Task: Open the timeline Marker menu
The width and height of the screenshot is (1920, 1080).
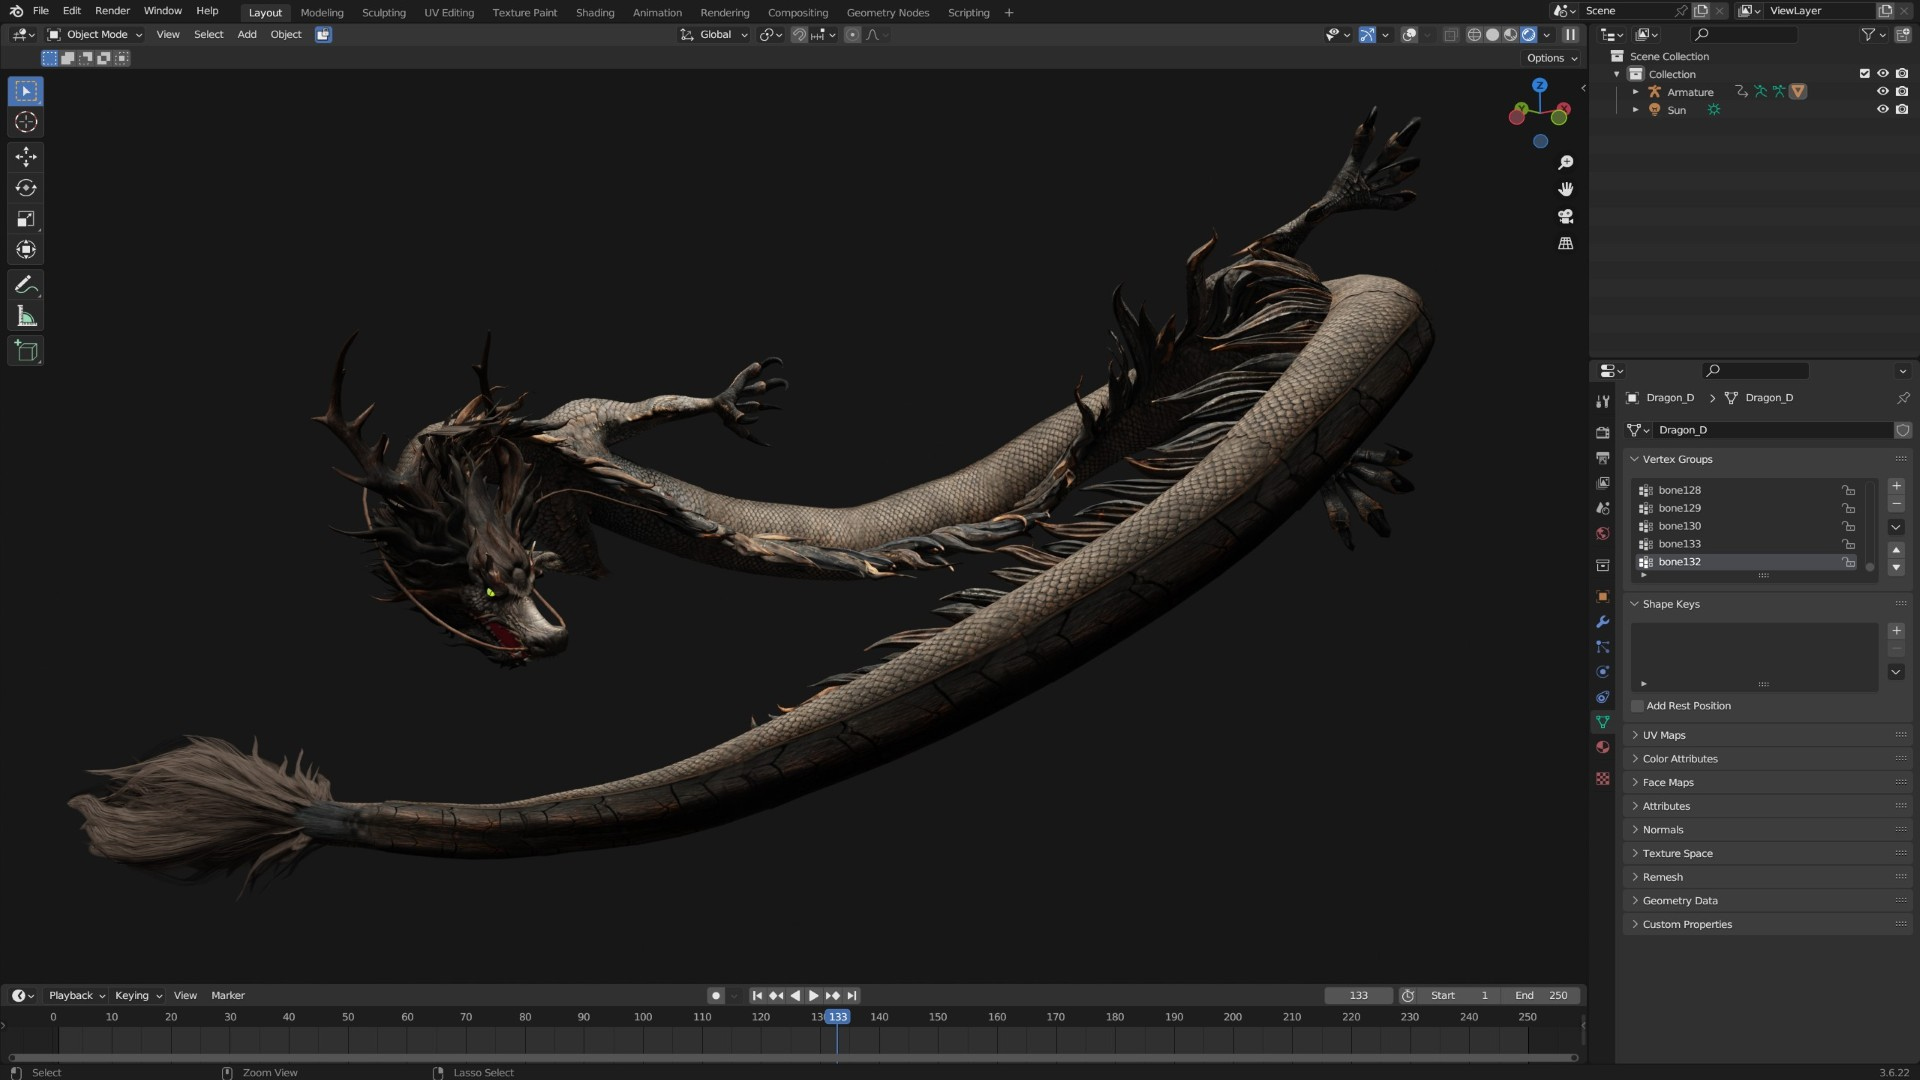Action: click(x=228, y=996)
